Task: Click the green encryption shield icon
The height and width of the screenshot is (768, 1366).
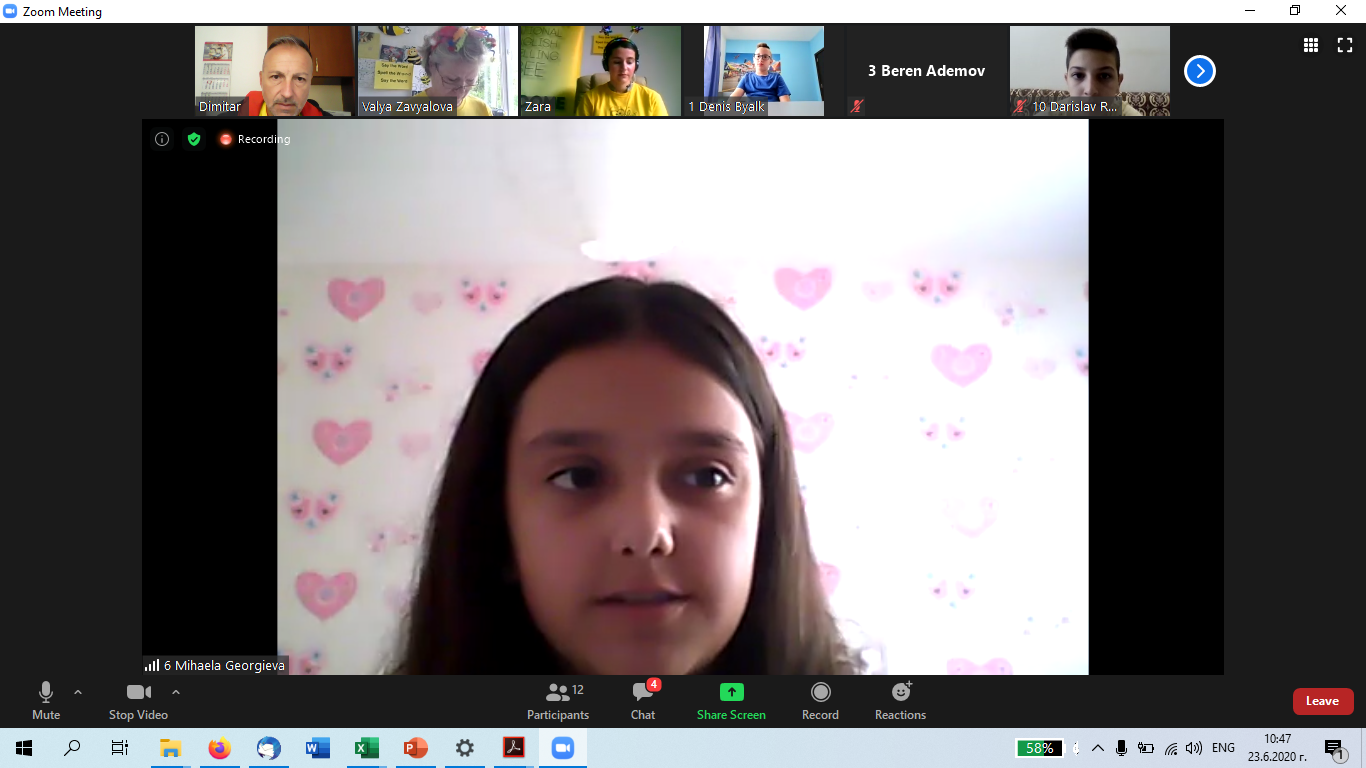Action: coord(194,139)
